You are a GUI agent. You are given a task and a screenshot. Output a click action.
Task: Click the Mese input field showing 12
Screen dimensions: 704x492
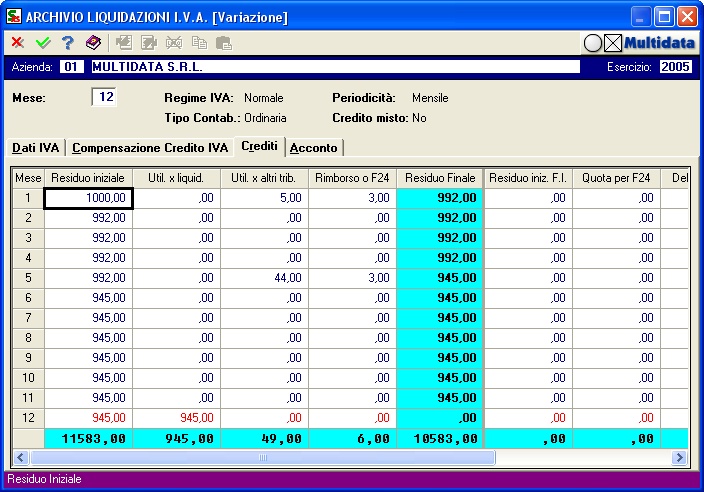click(x=104, y=97)
